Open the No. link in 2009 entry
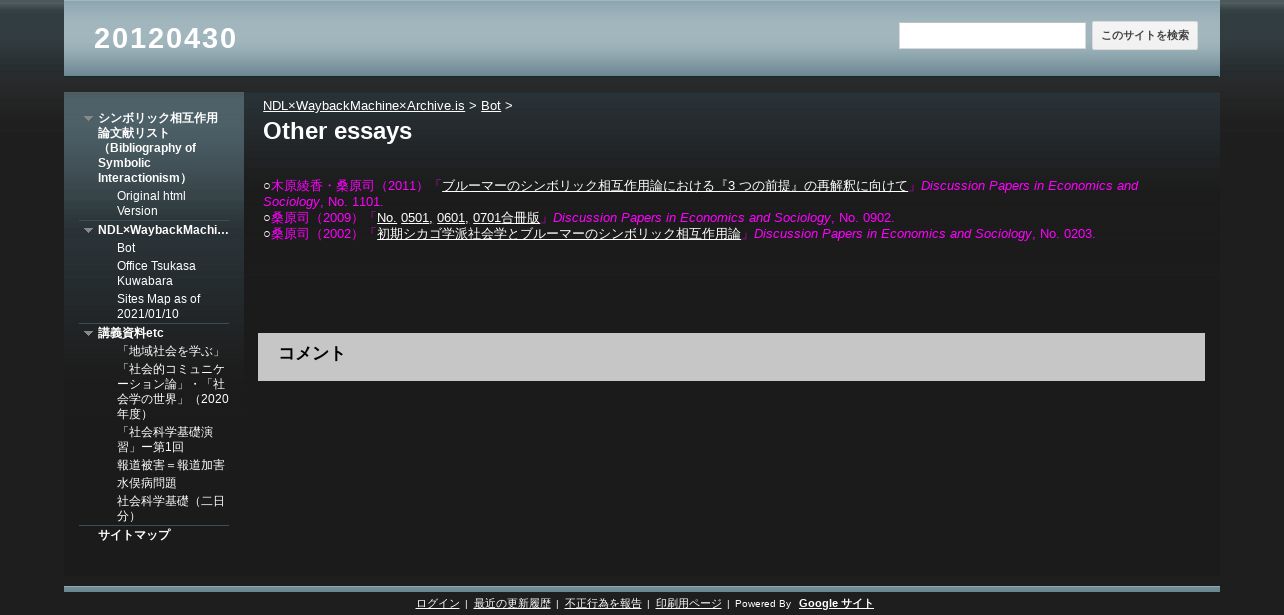 pos(387,218)
